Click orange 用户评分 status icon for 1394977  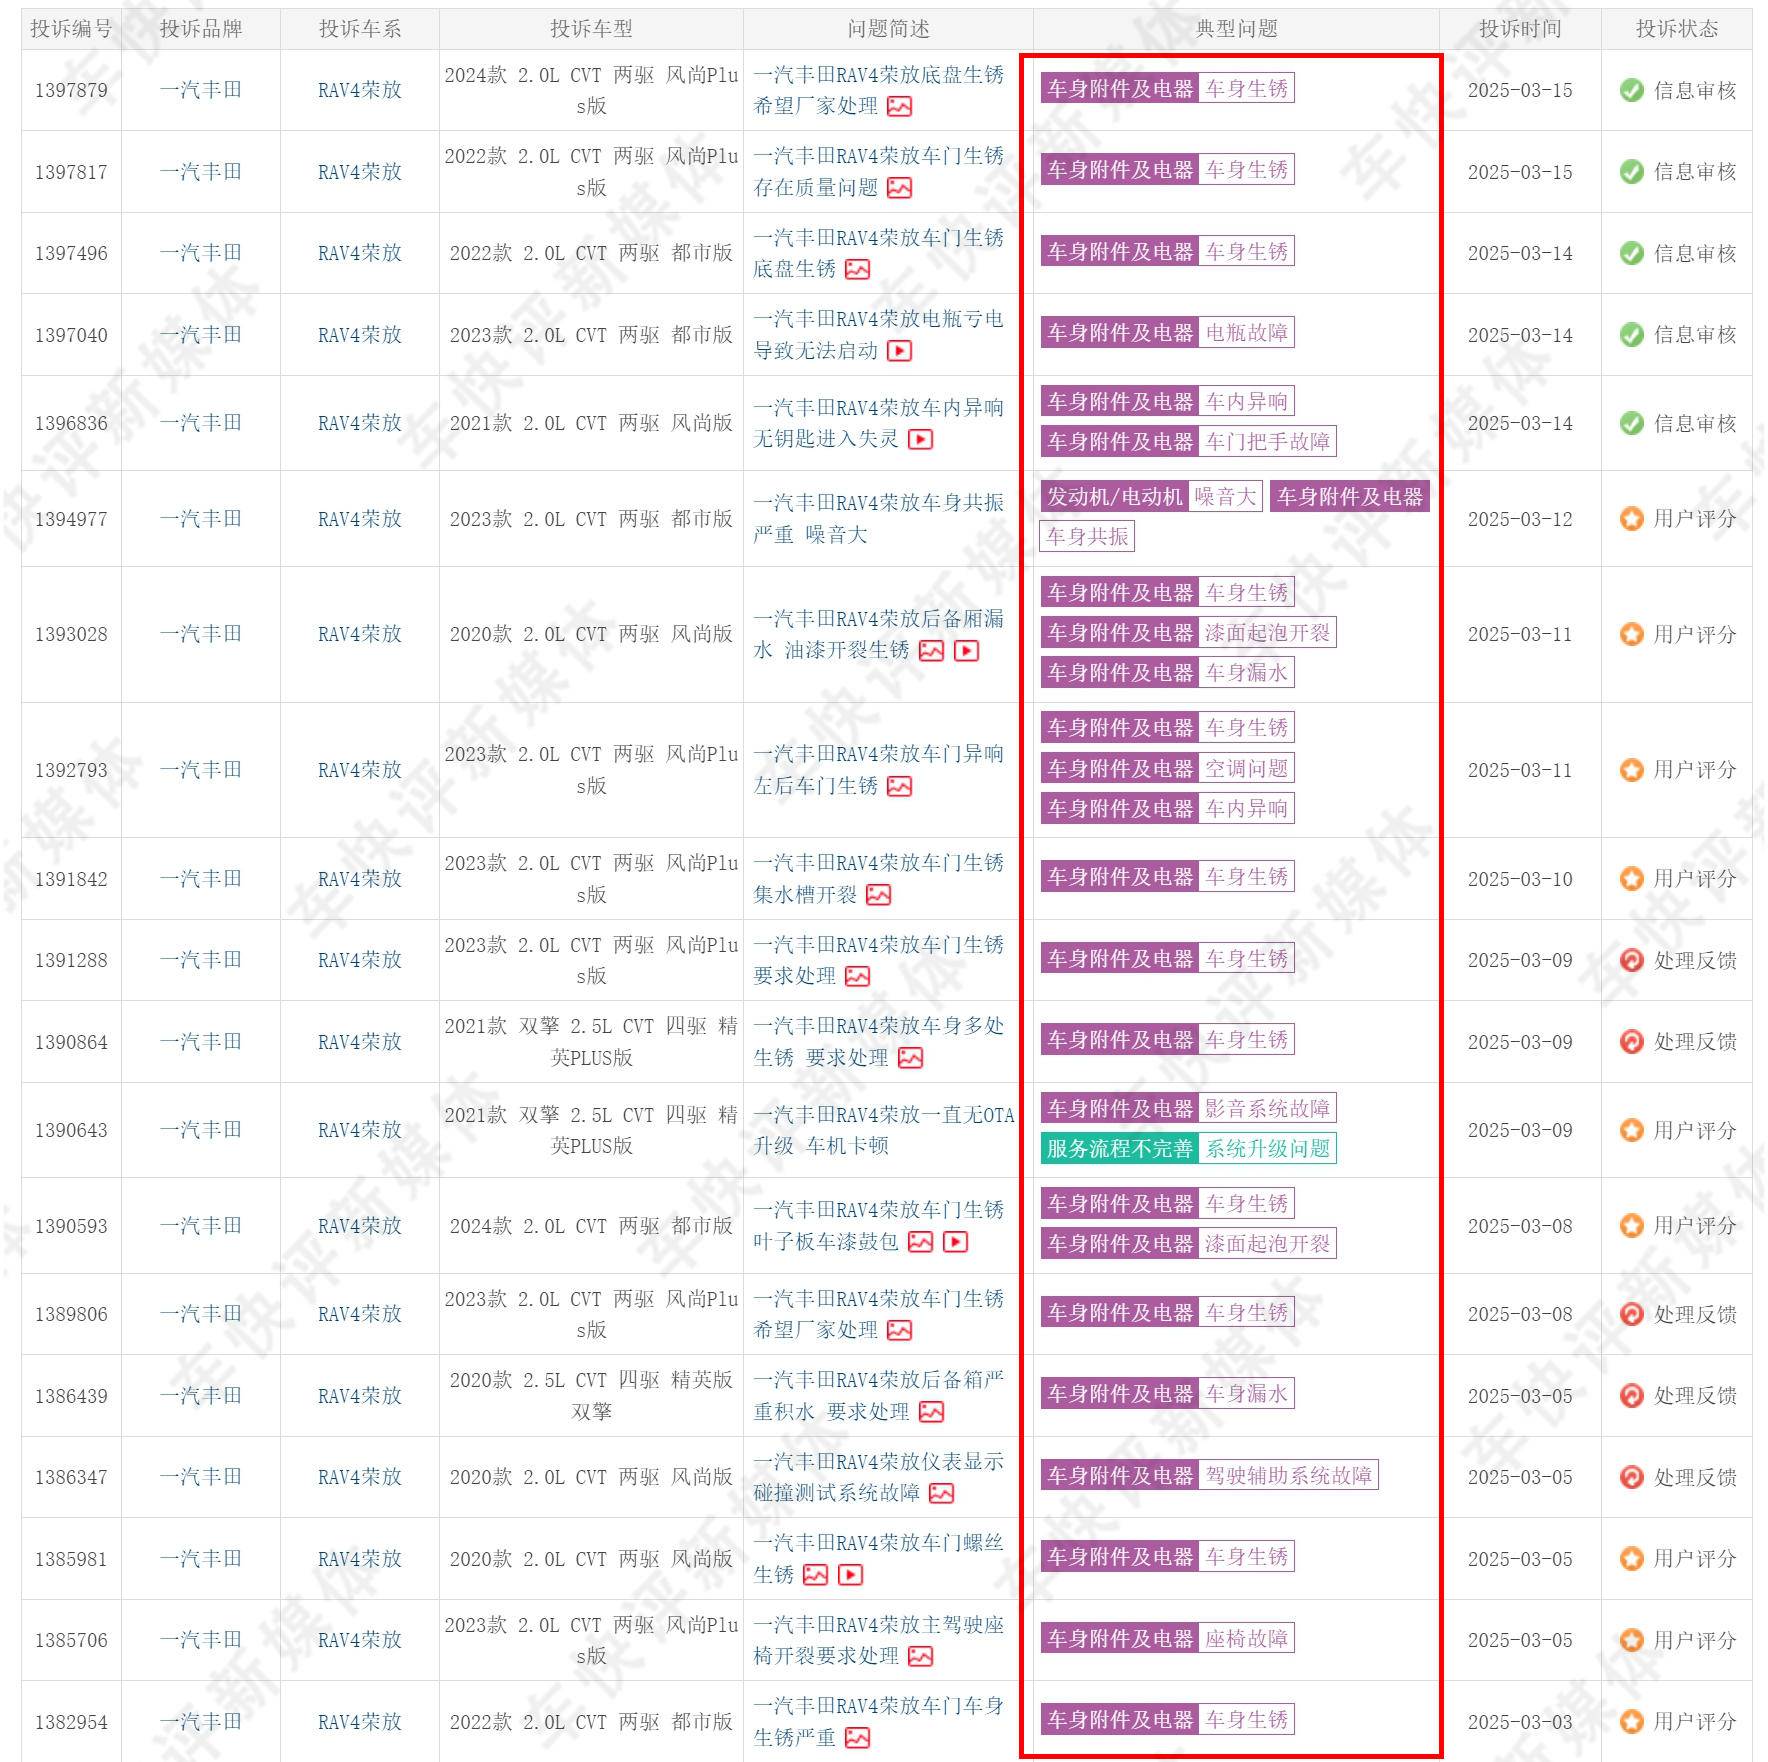coord(1631,519)
